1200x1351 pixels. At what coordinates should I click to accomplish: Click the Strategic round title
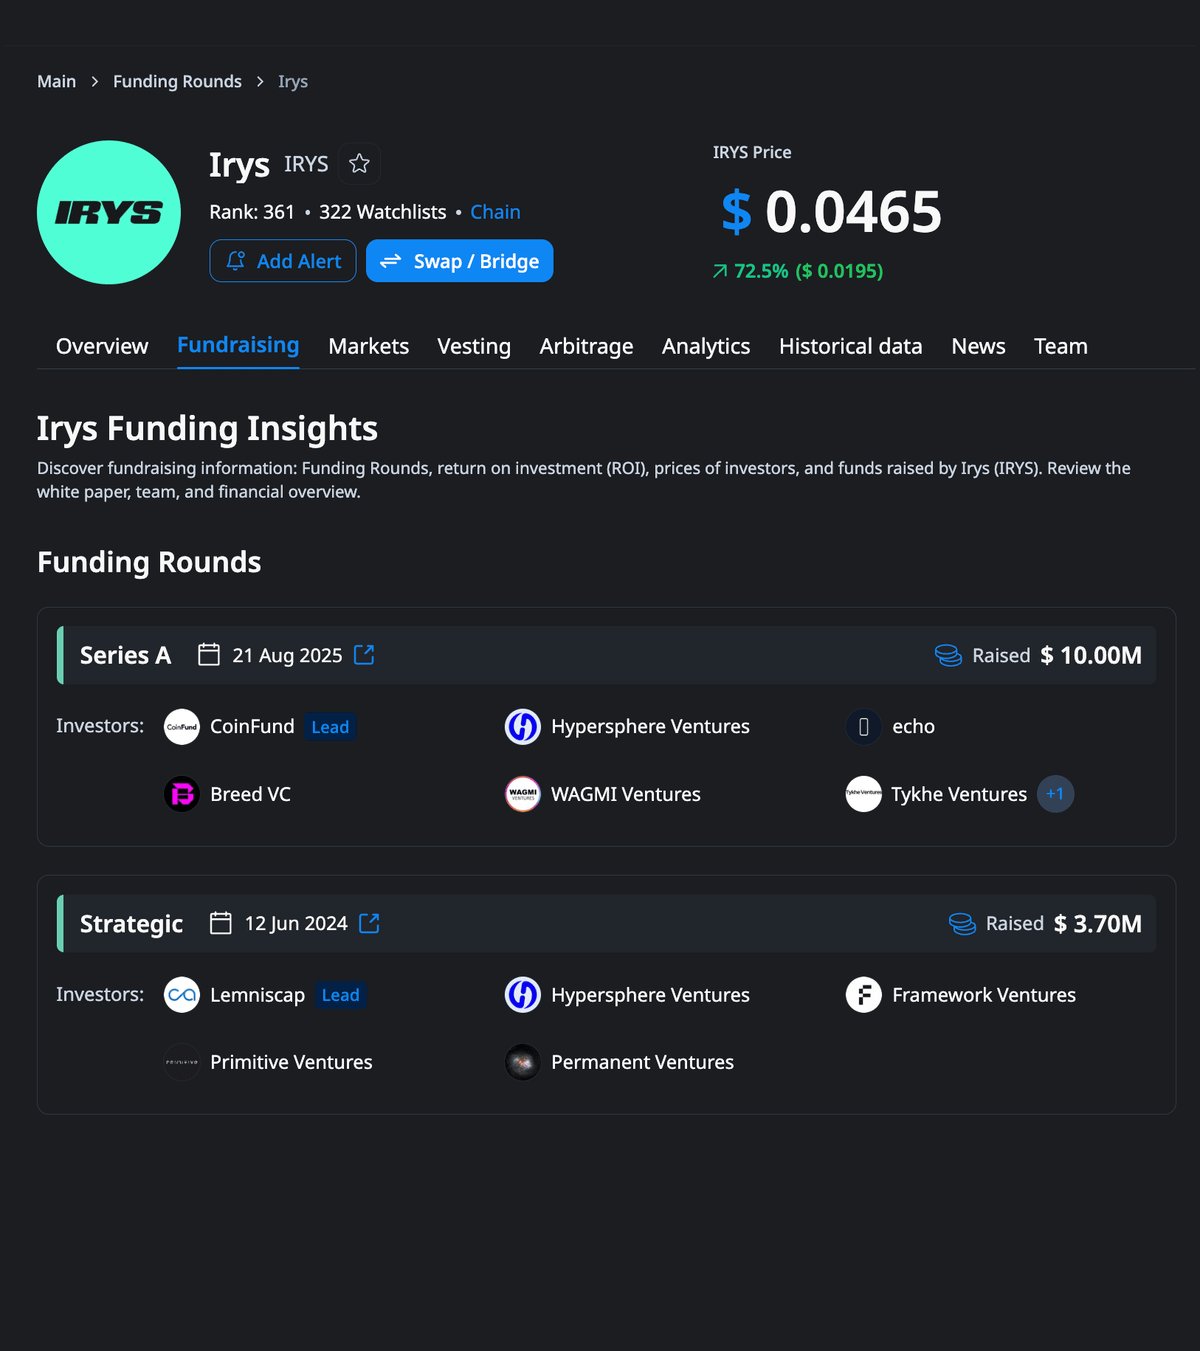pyautogui.click(x=131, y=923)
